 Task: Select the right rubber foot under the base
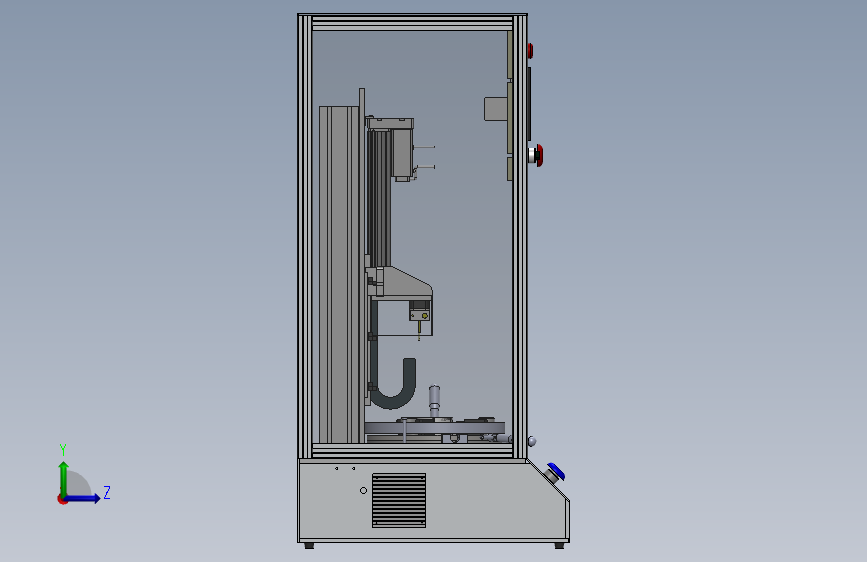559,546
